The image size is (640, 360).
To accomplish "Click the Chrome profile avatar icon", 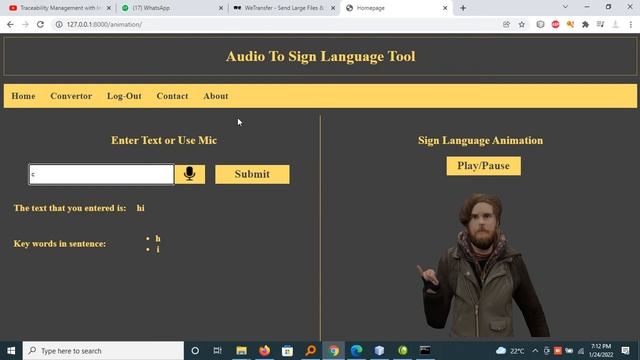I will coord(616,24).
